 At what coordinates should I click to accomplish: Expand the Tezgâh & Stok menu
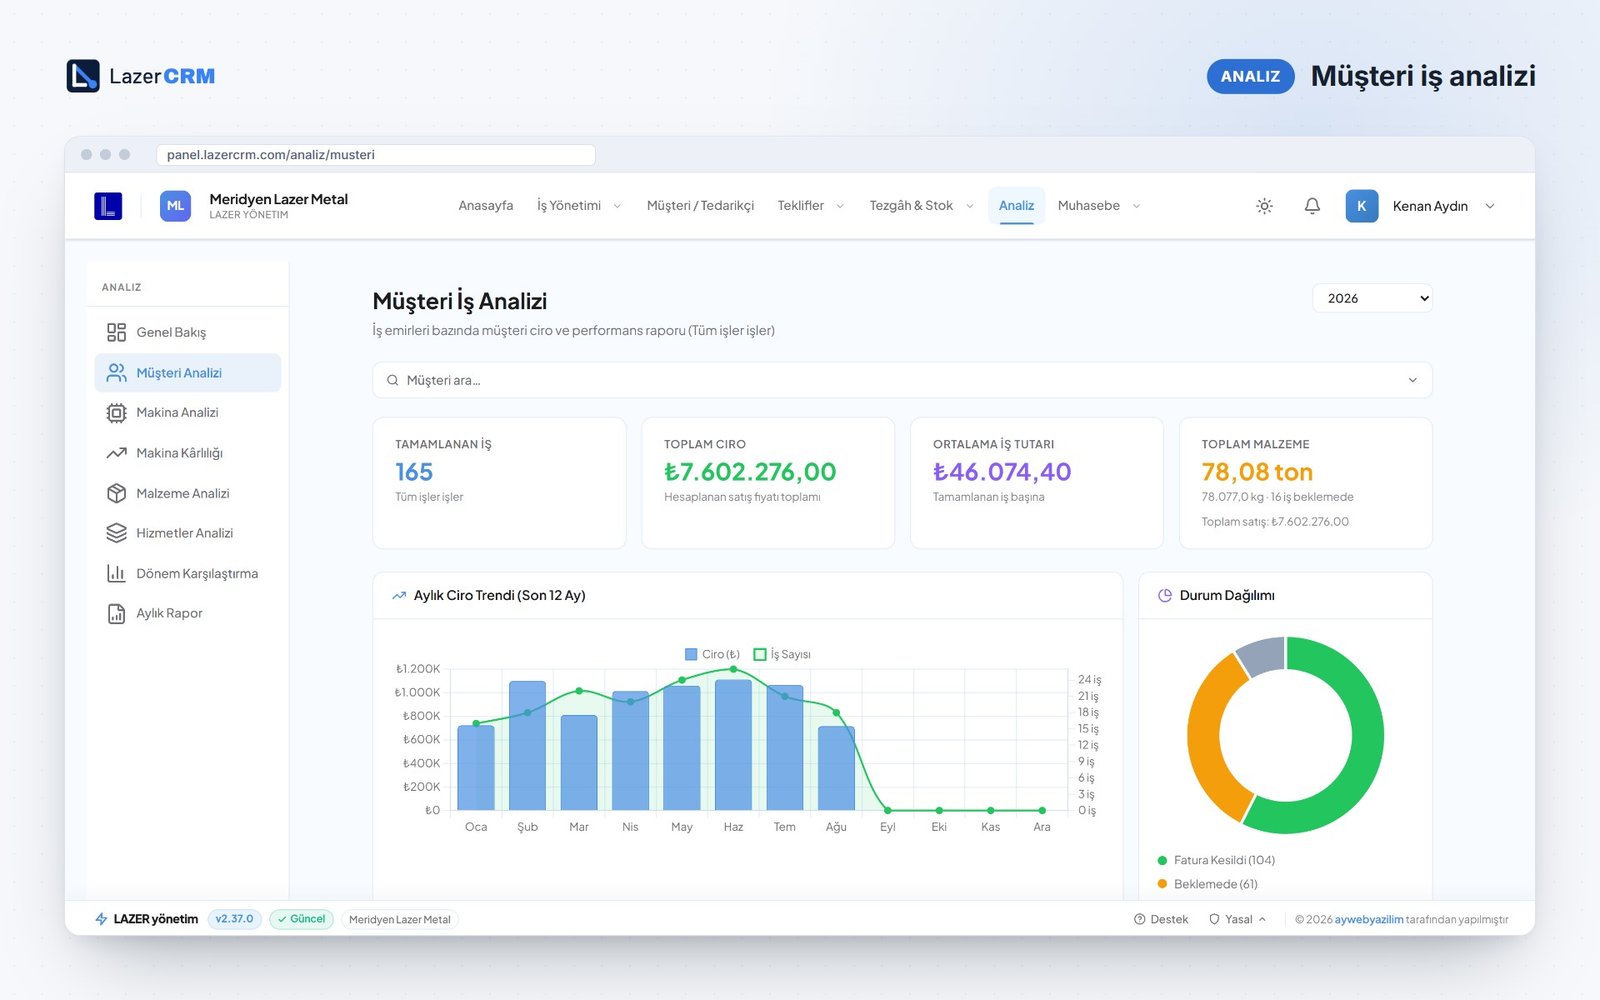[920, 206]
